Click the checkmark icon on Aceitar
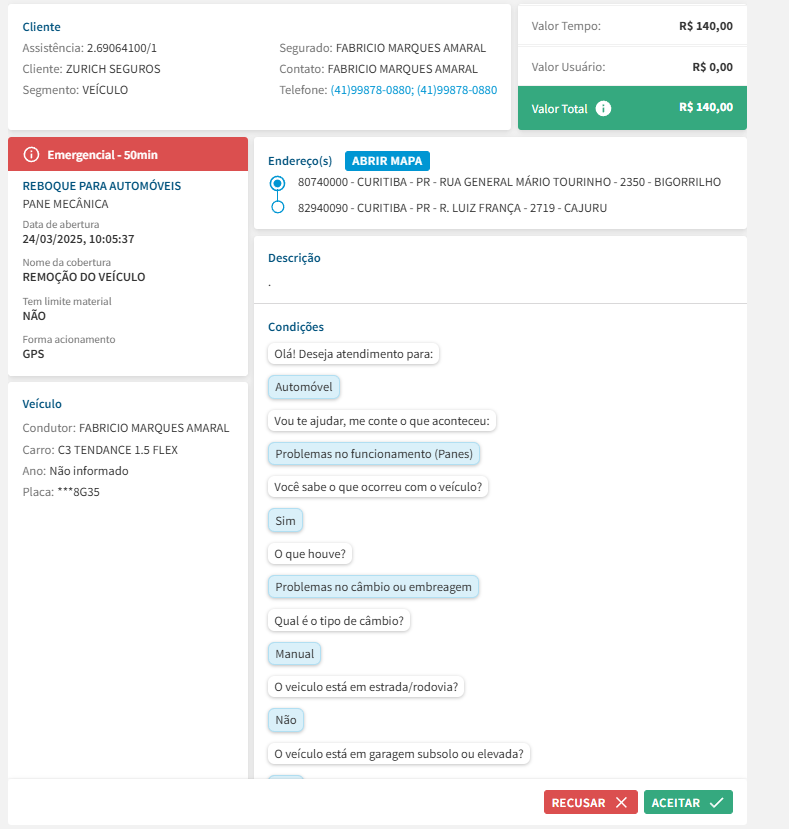 coord(716,802)
